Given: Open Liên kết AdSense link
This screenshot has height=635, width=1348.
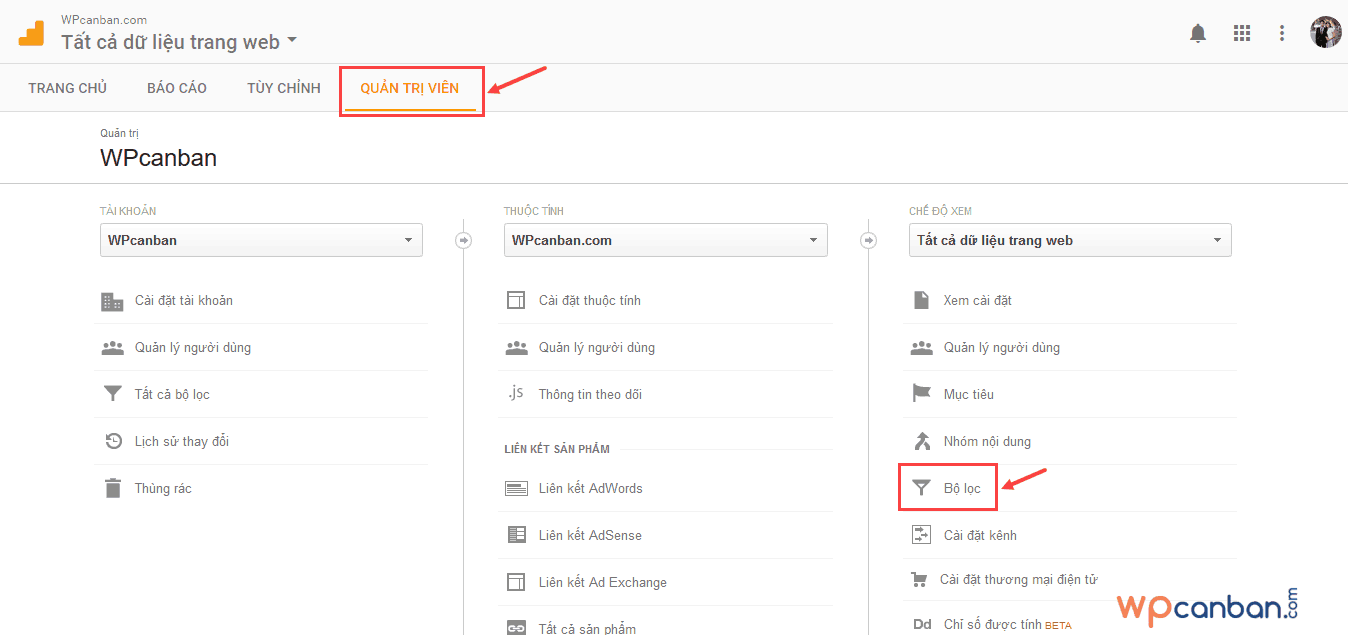Looking at the screenshot, I should (x=590, y=535).
